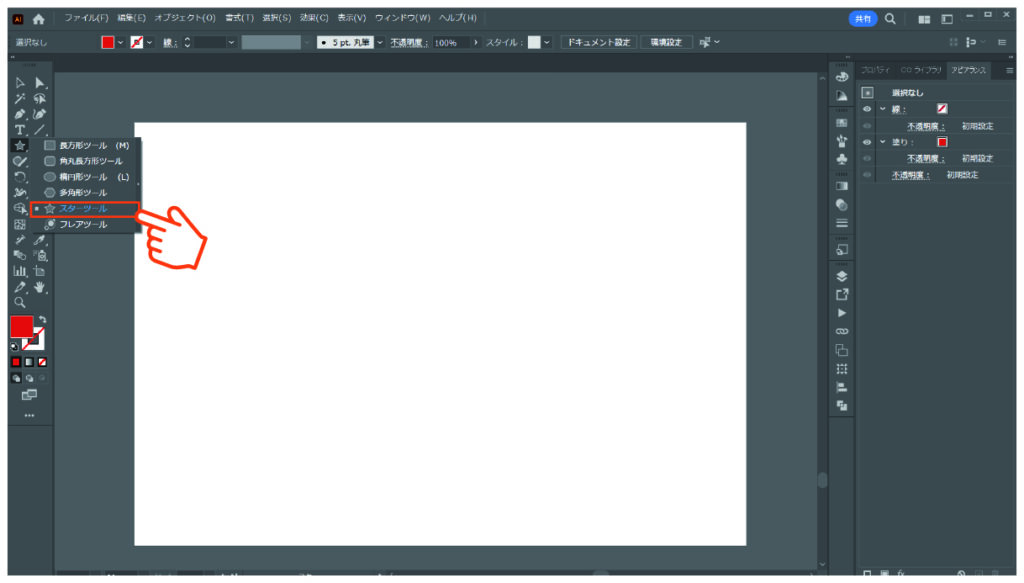Screen dimensions: 1024x583
Task: Enable Draw Behind mode
Action: coord(29,378)
